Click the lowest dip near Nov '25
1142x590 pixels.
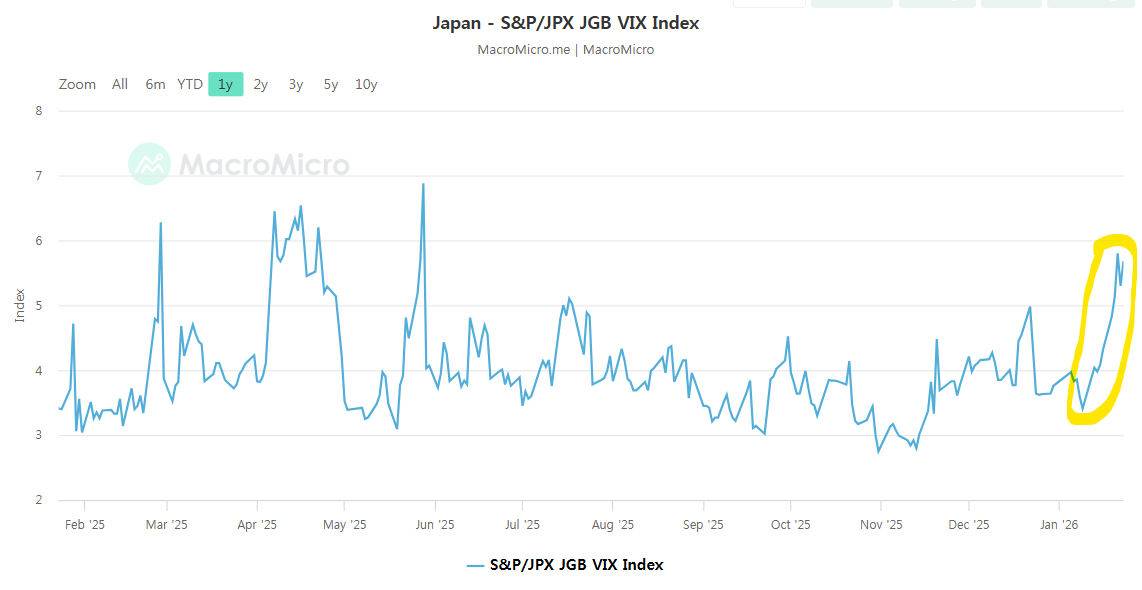click(879, 452)
